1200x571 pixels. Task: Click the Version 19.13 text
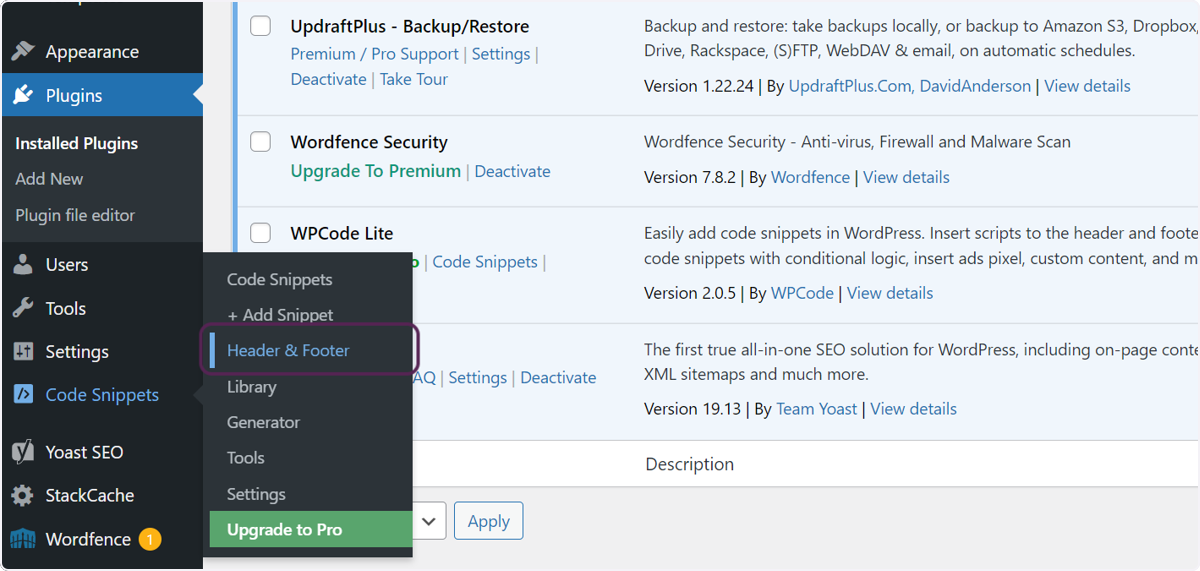tap(692, 409)
